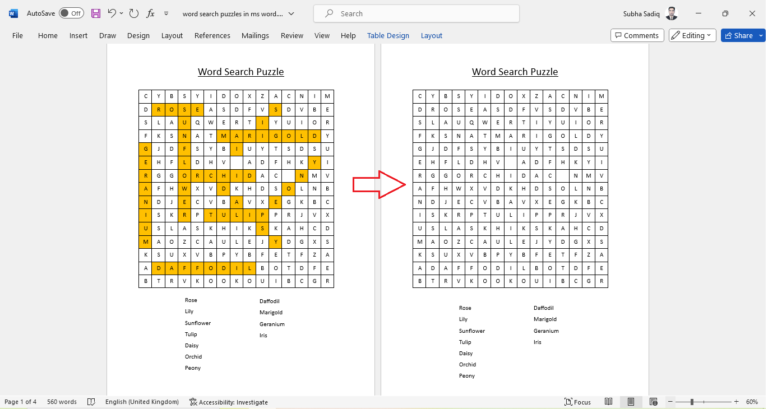
Task: Open the Editing mode dropdown
Action: (692, 35)
